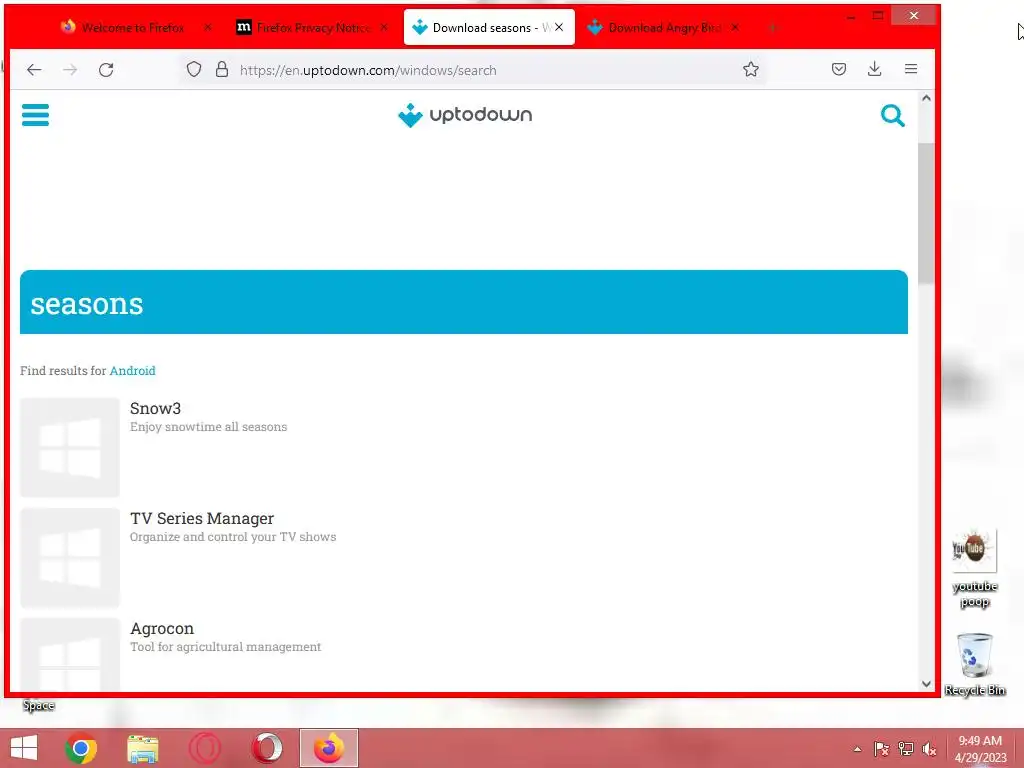Open a new tab with plus button
The image size is (1024, 768).
773,27
